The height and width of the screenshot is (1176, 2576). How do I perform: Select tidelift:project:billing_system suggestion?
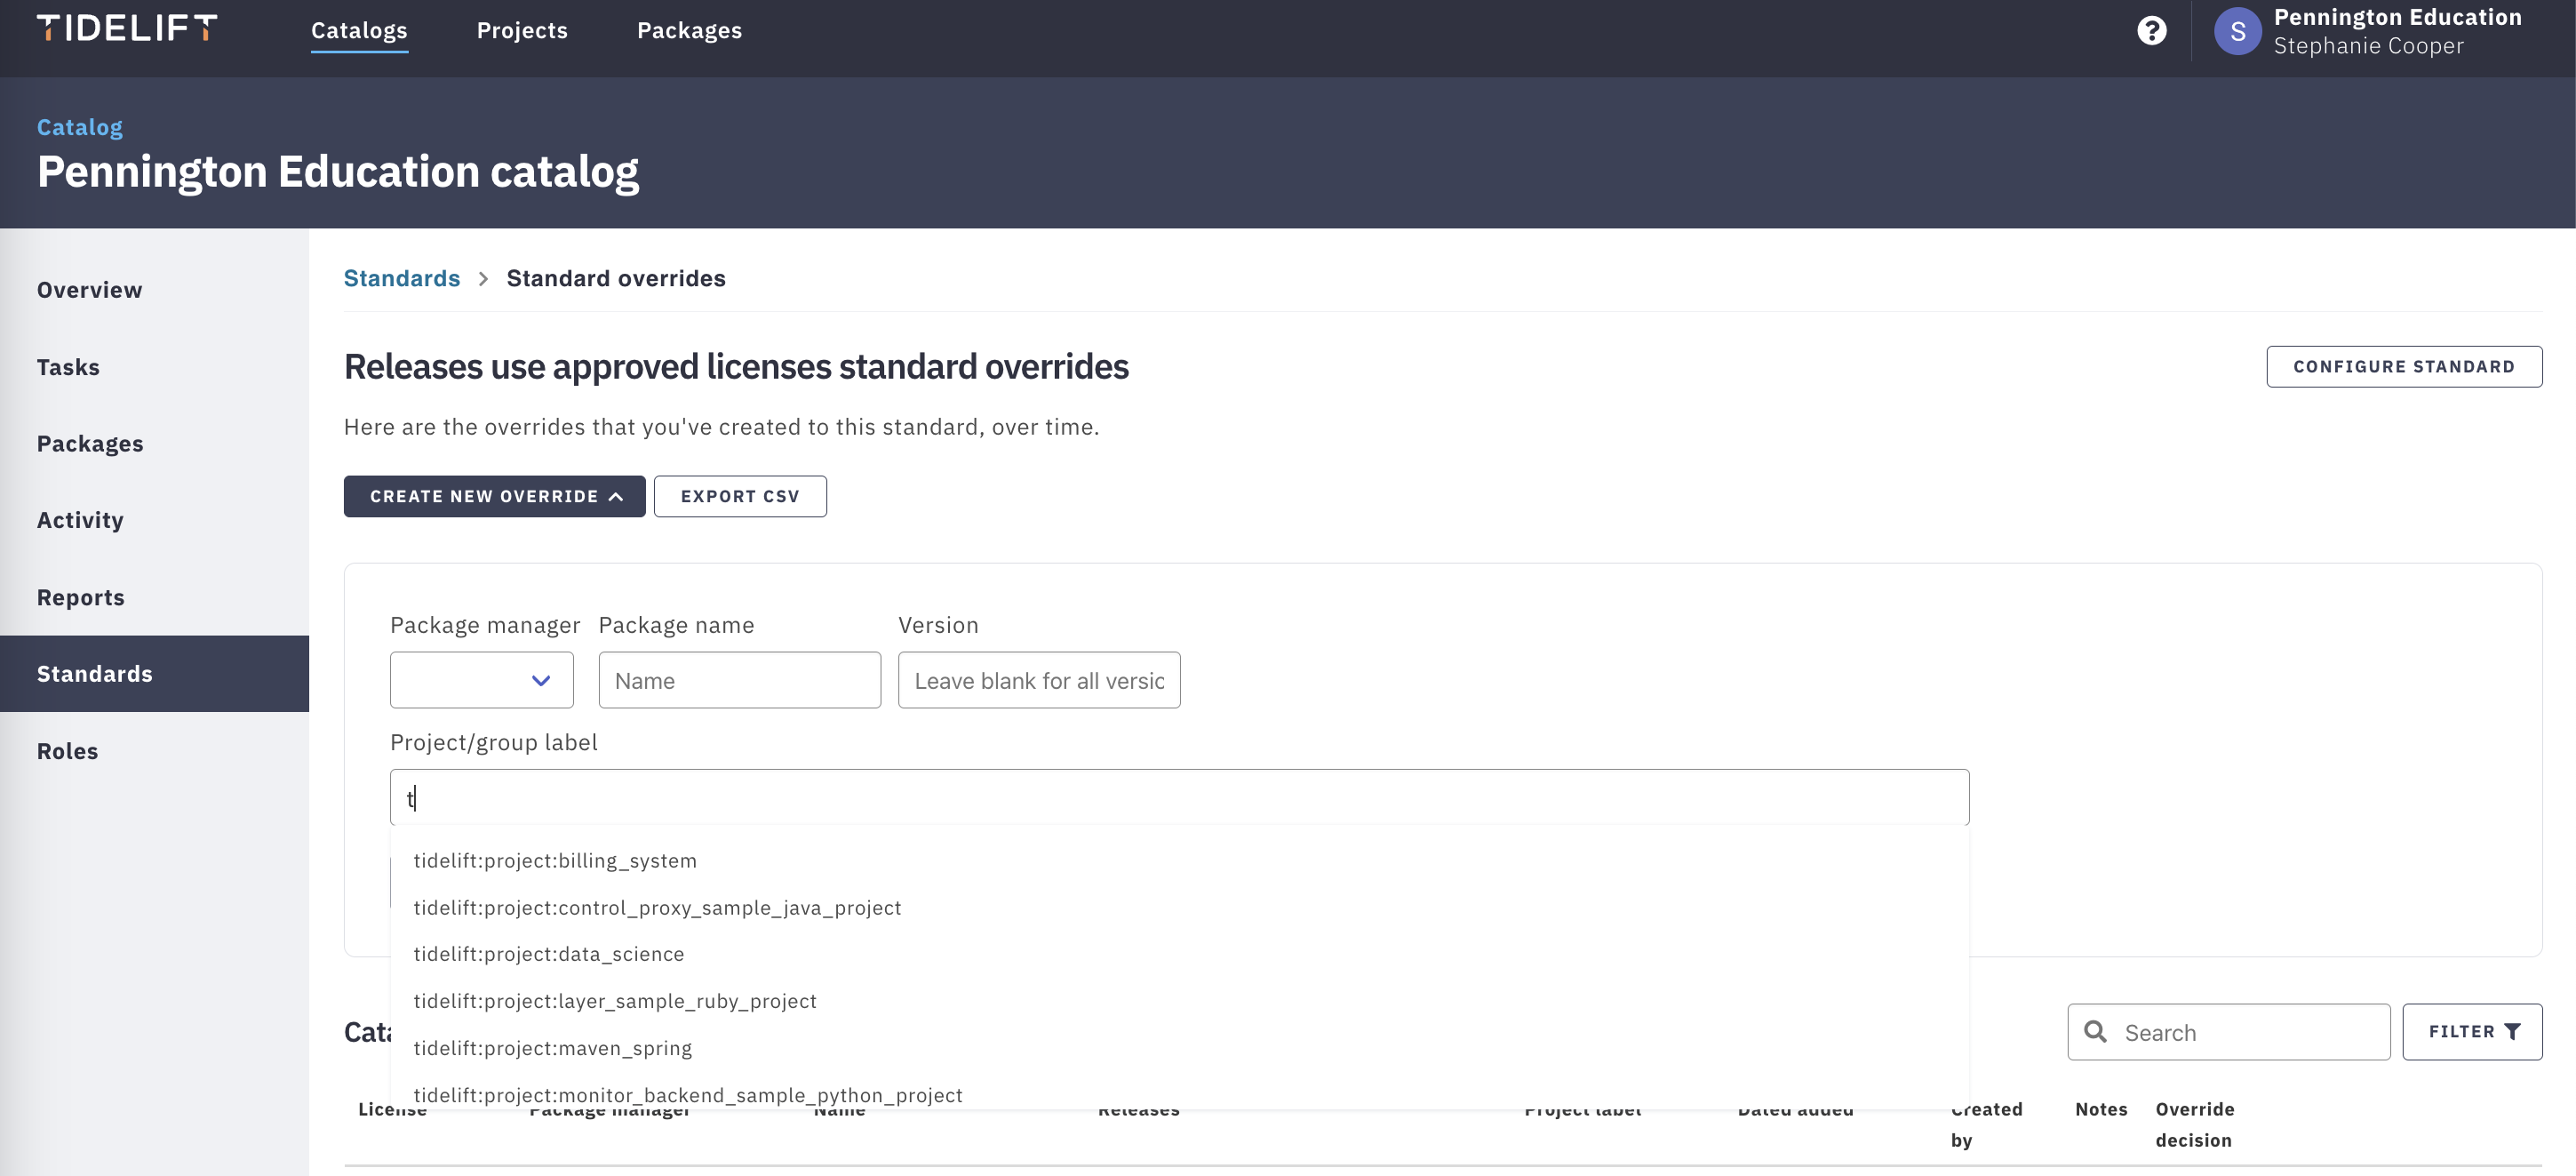tap(1179, 861)
